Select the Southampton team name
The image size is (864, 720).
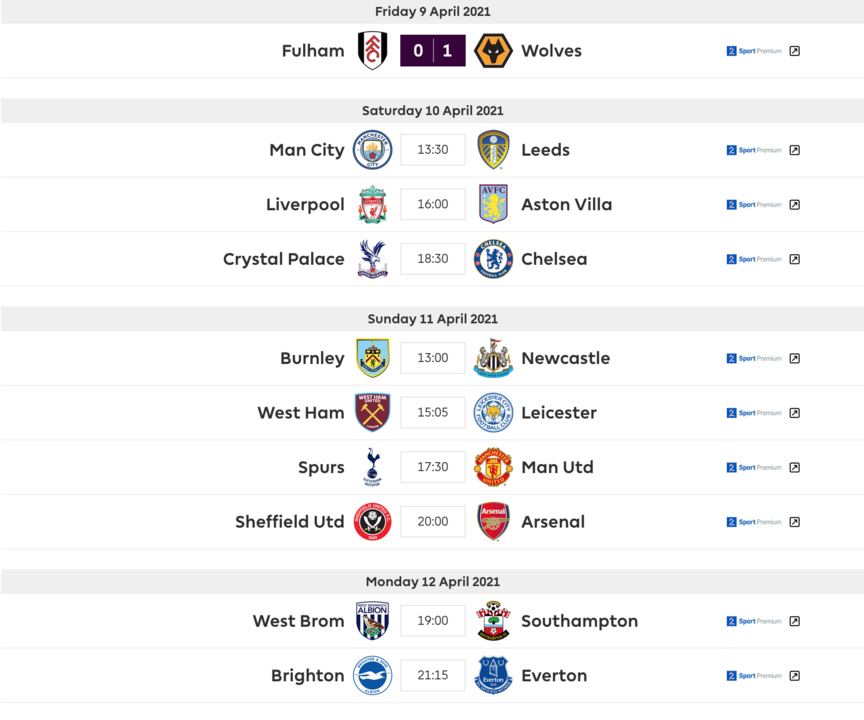tap(579, 621)
